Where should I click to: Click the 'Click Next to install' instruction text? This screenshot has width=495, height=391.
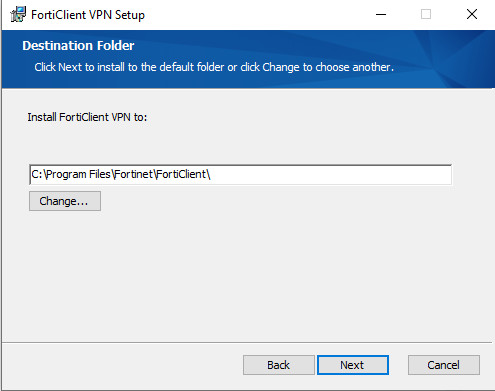[214, 67]
